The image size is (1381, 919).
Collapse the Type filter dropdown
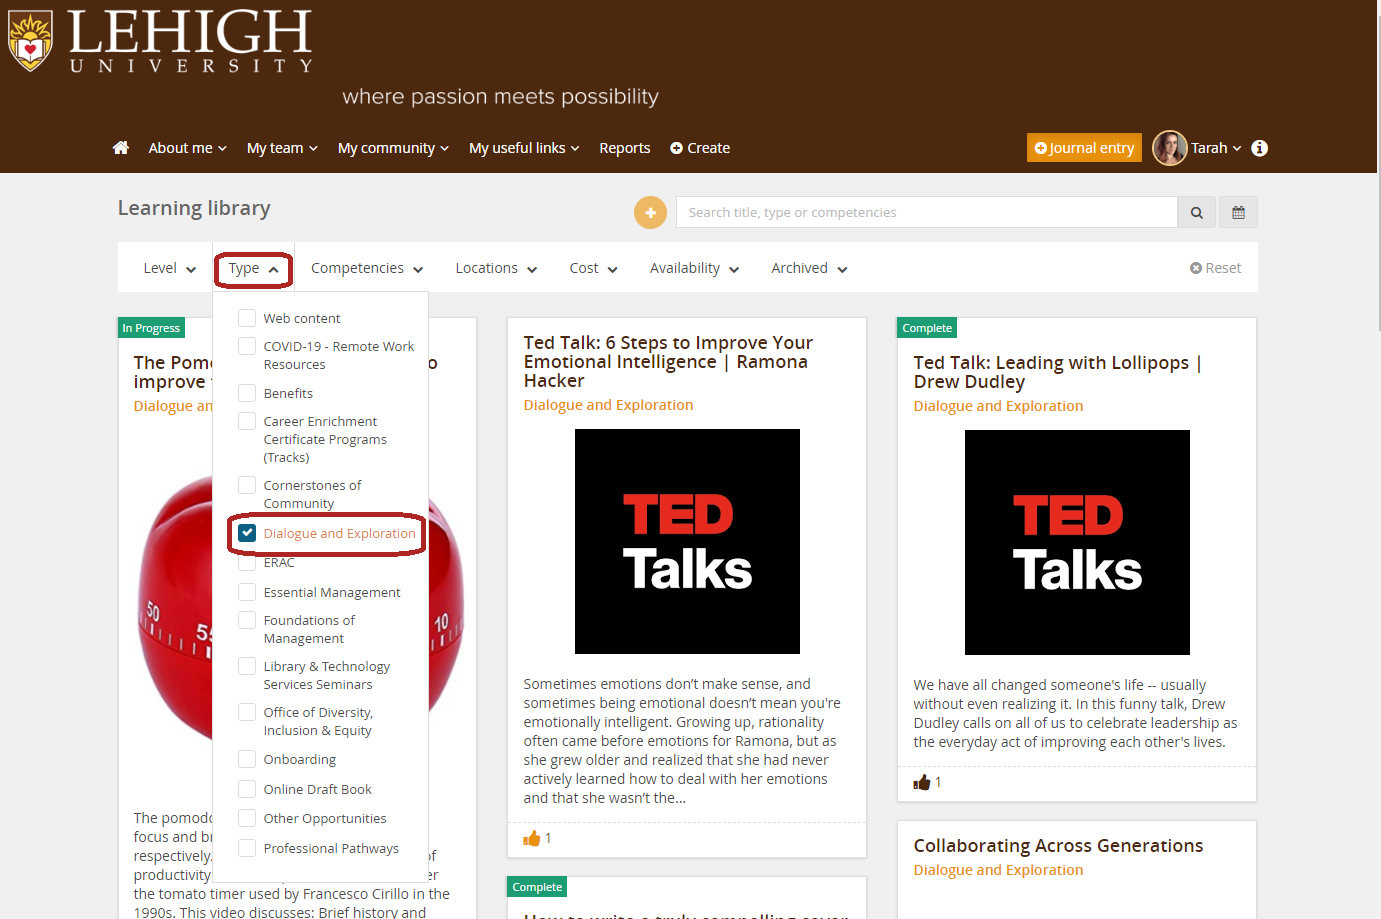(x=253, y=268)
